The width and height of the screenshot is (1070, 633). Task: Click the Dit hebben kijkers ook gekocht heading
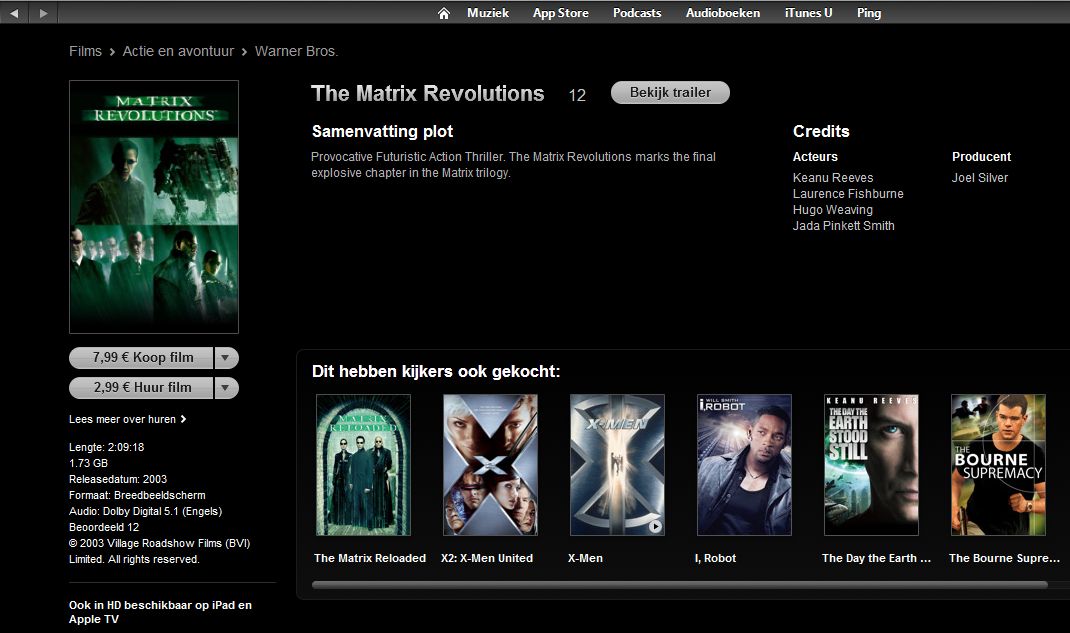[x=436, y=372]
